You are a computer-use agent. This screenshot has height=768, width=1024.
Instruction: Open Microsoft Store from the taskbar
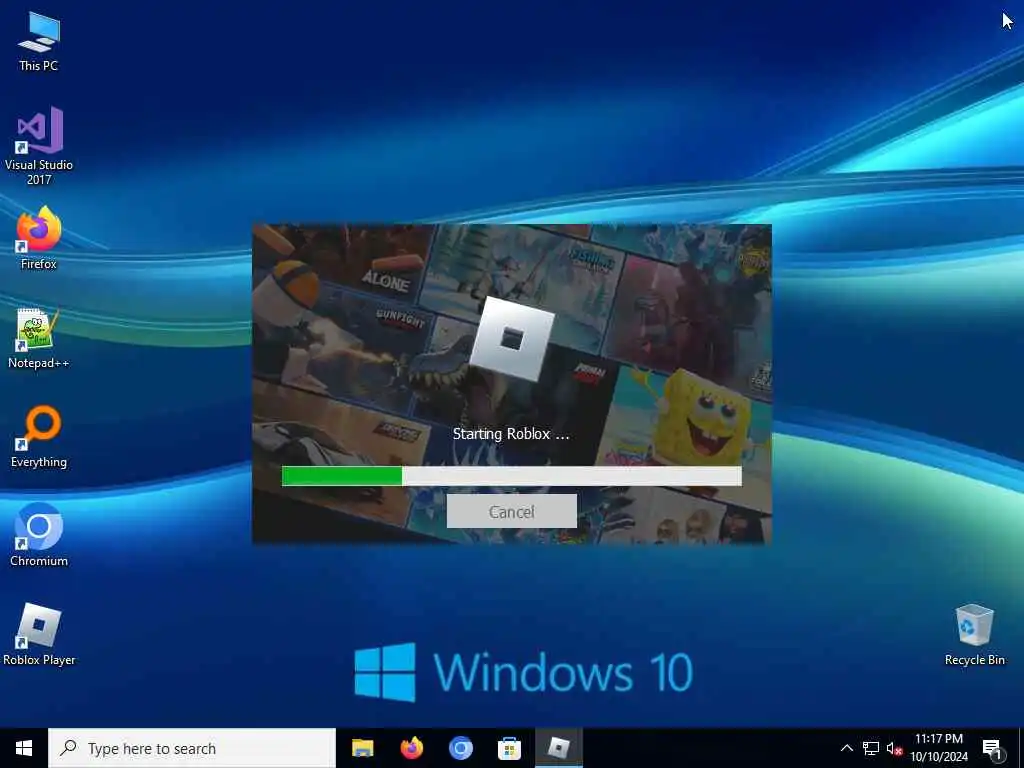tap(509, 748)
